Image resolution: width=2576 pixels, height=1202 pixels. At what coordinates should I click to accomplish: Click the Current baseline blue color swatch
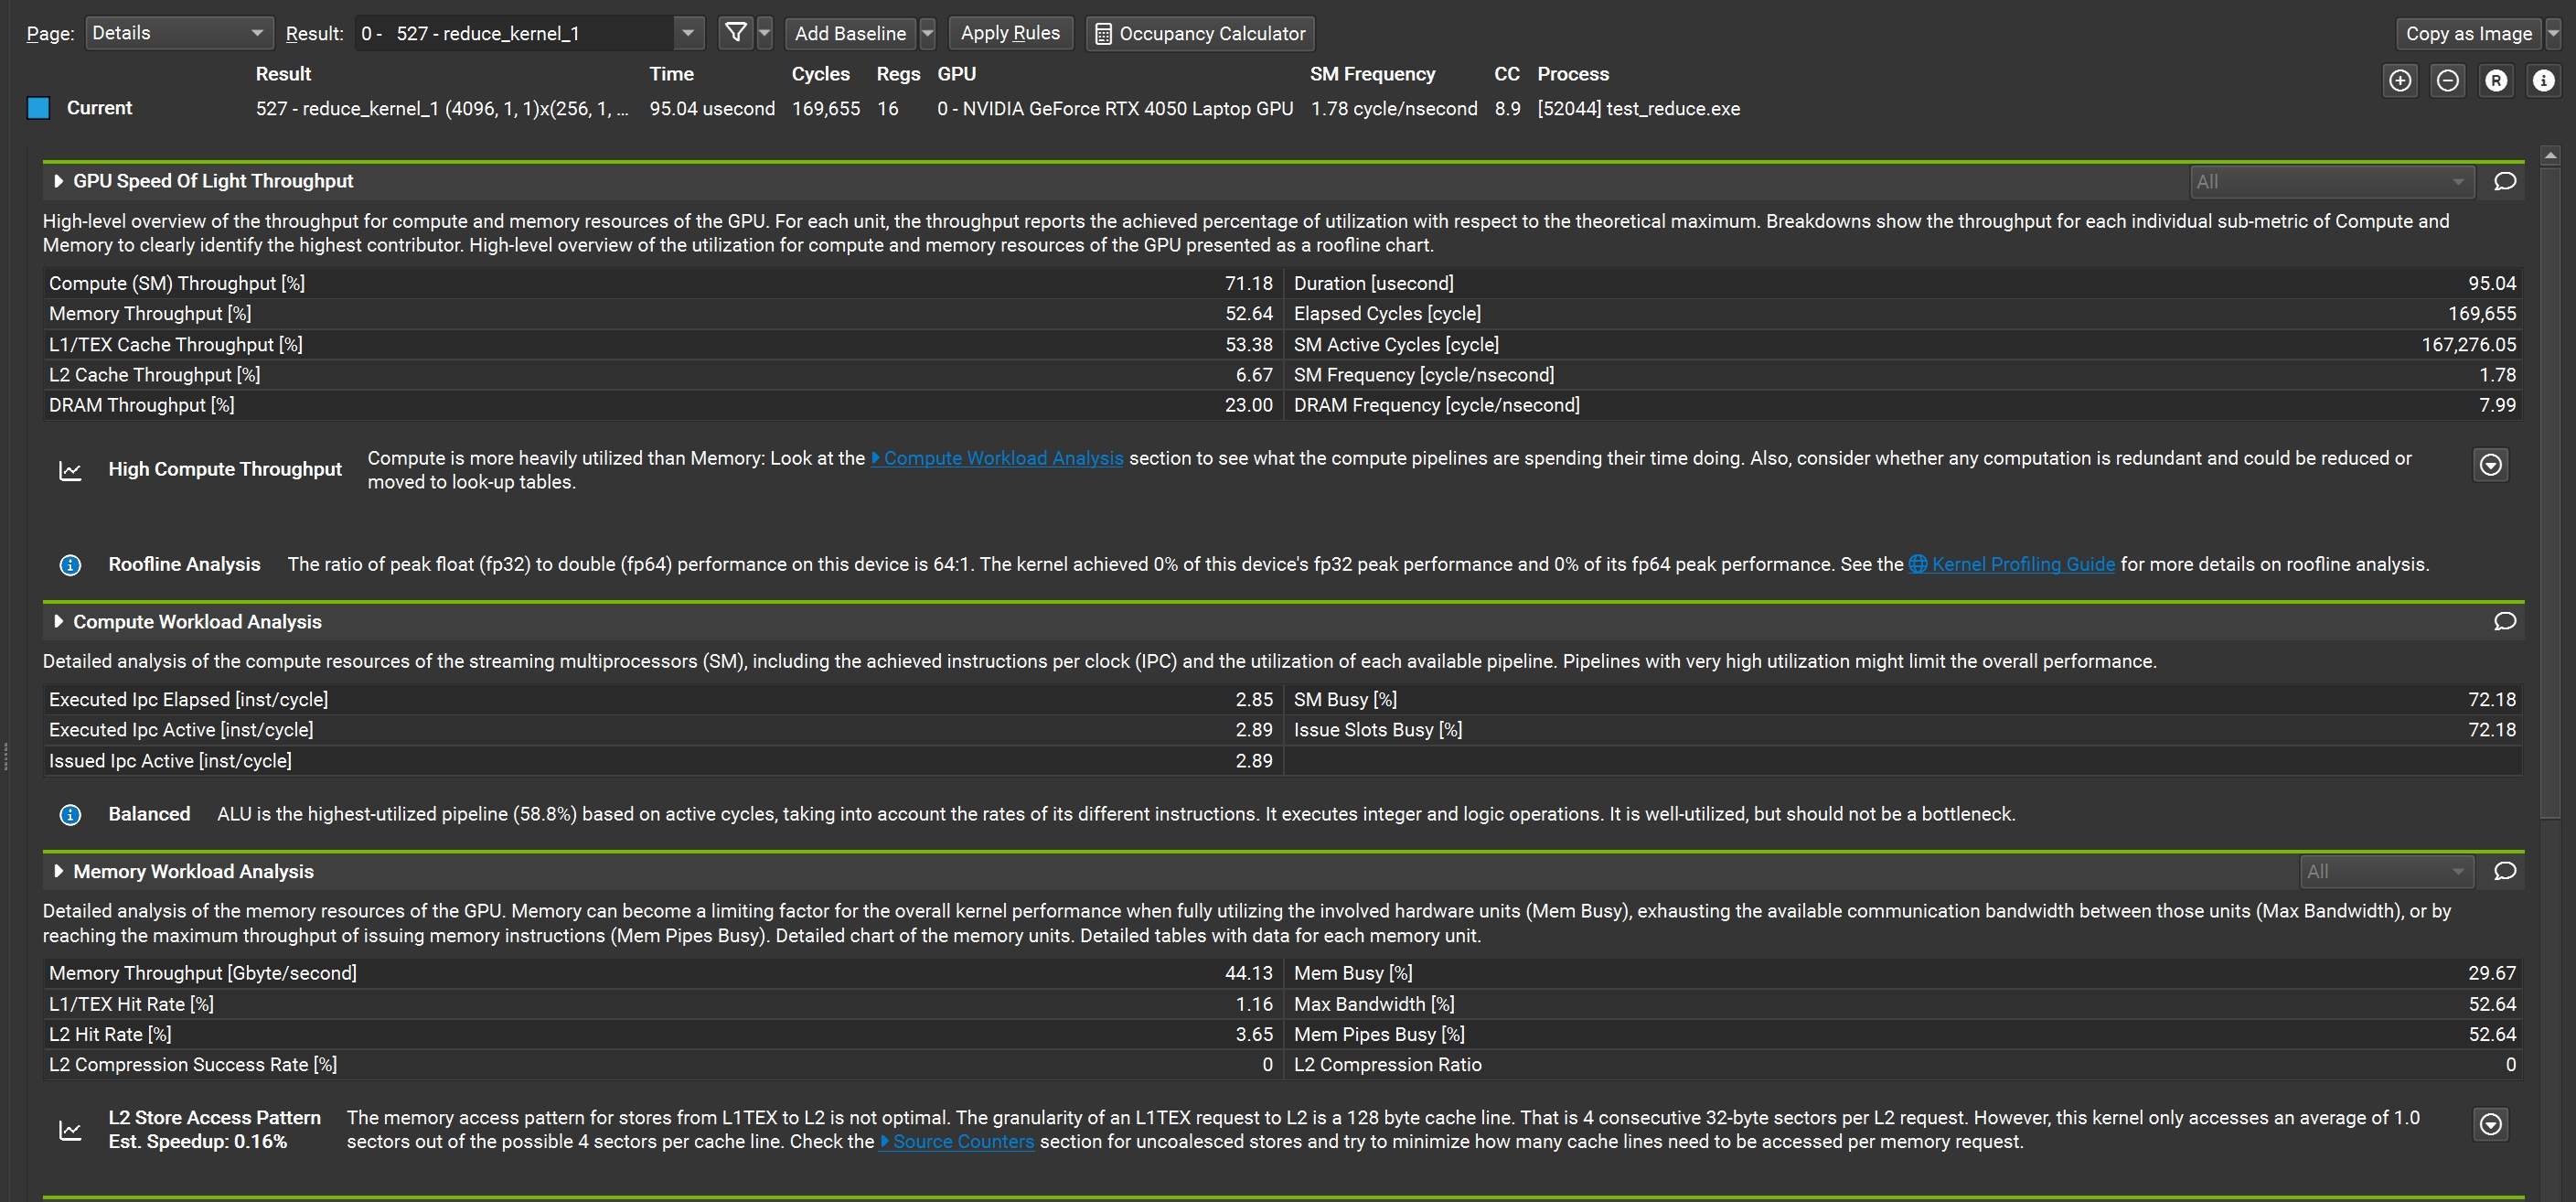(38, 108)
